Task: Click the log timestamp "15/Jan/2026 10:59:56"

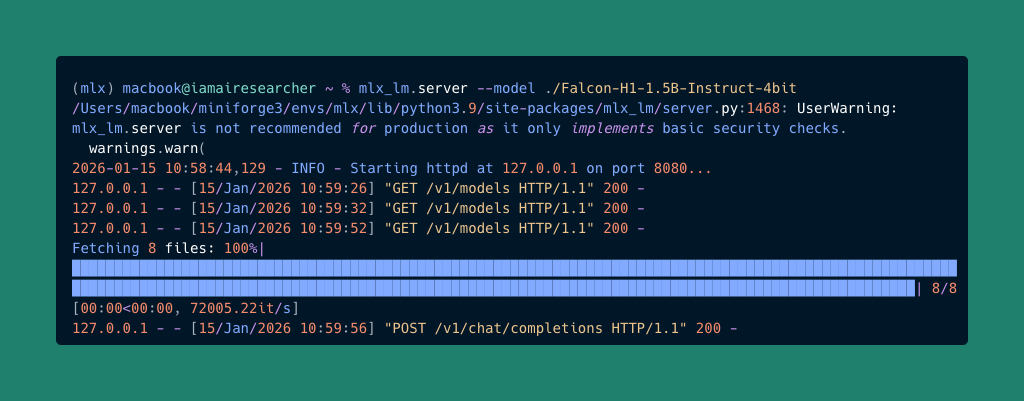Action: pyautogui.click(x=282, y=329)
